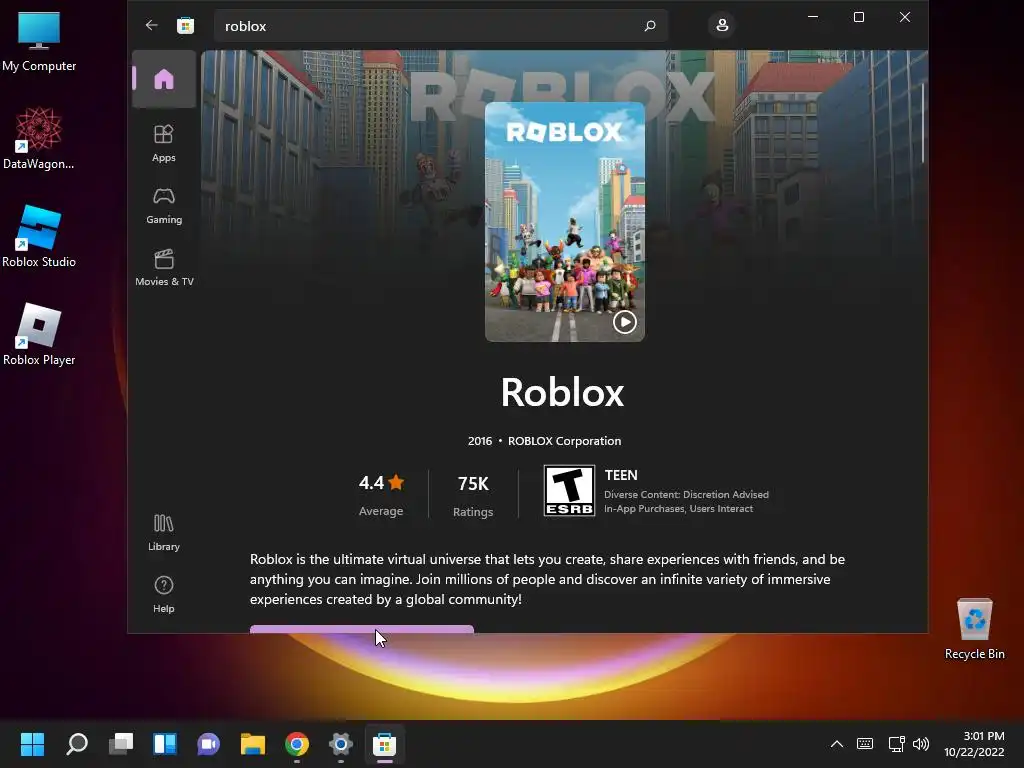Click the network icon in system tray

click(x=896, y=744)
